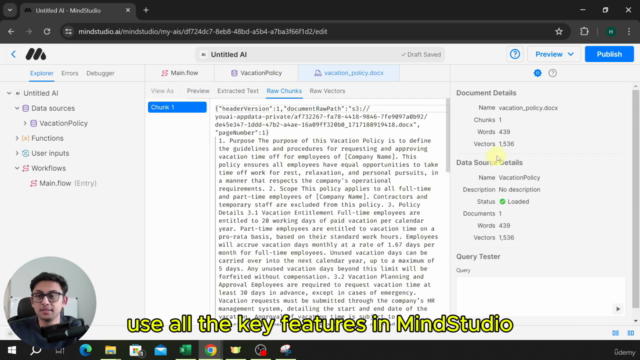Open the browser tab search dropdown

[x=10, y=10]
